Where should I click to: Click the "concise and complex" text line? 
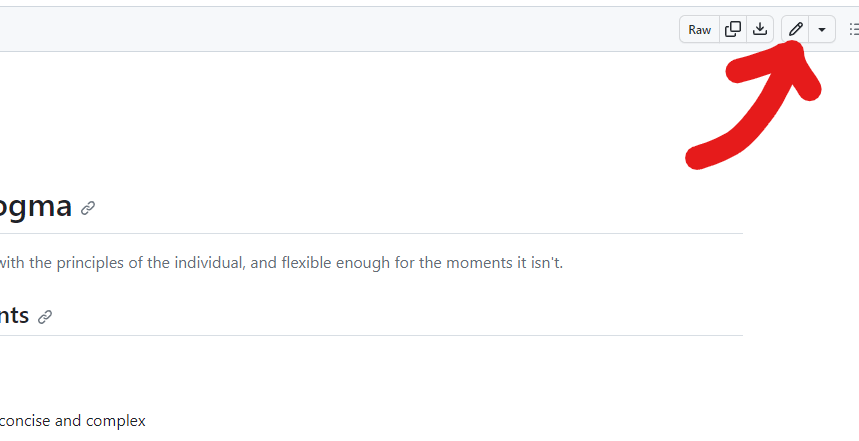72,421
